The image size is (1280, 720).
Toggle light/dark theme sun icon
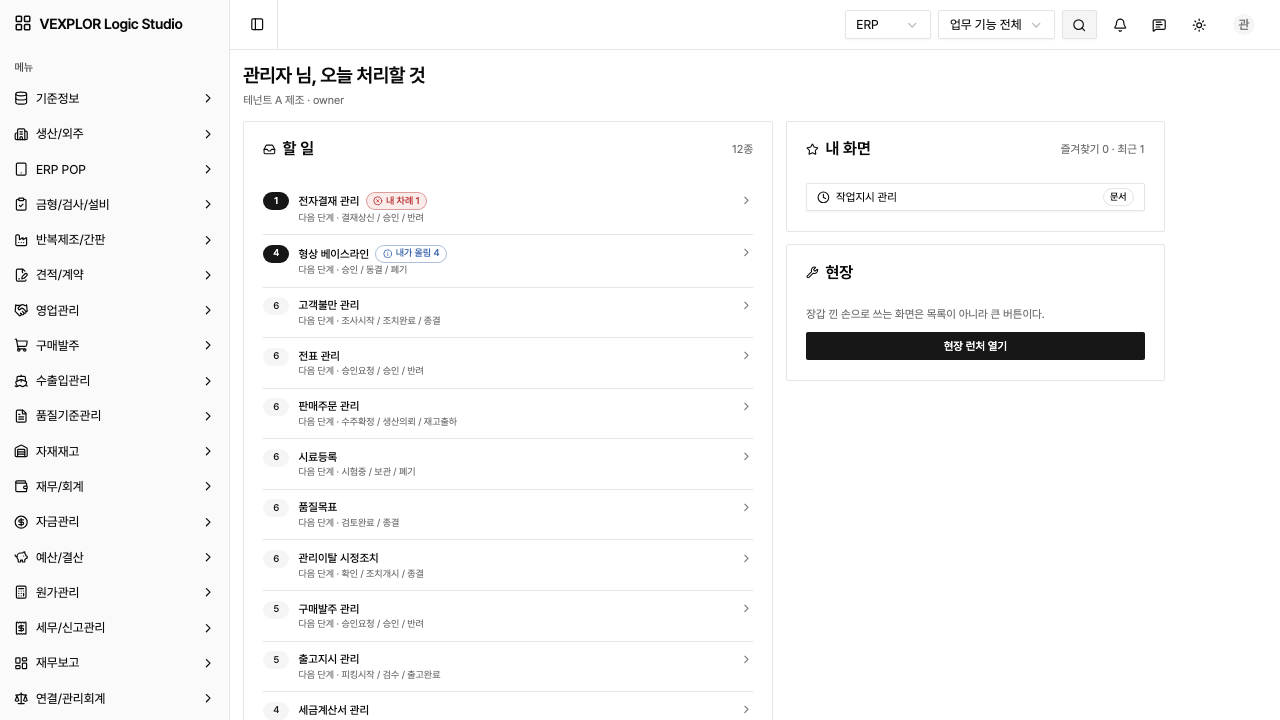(1199, 25)
